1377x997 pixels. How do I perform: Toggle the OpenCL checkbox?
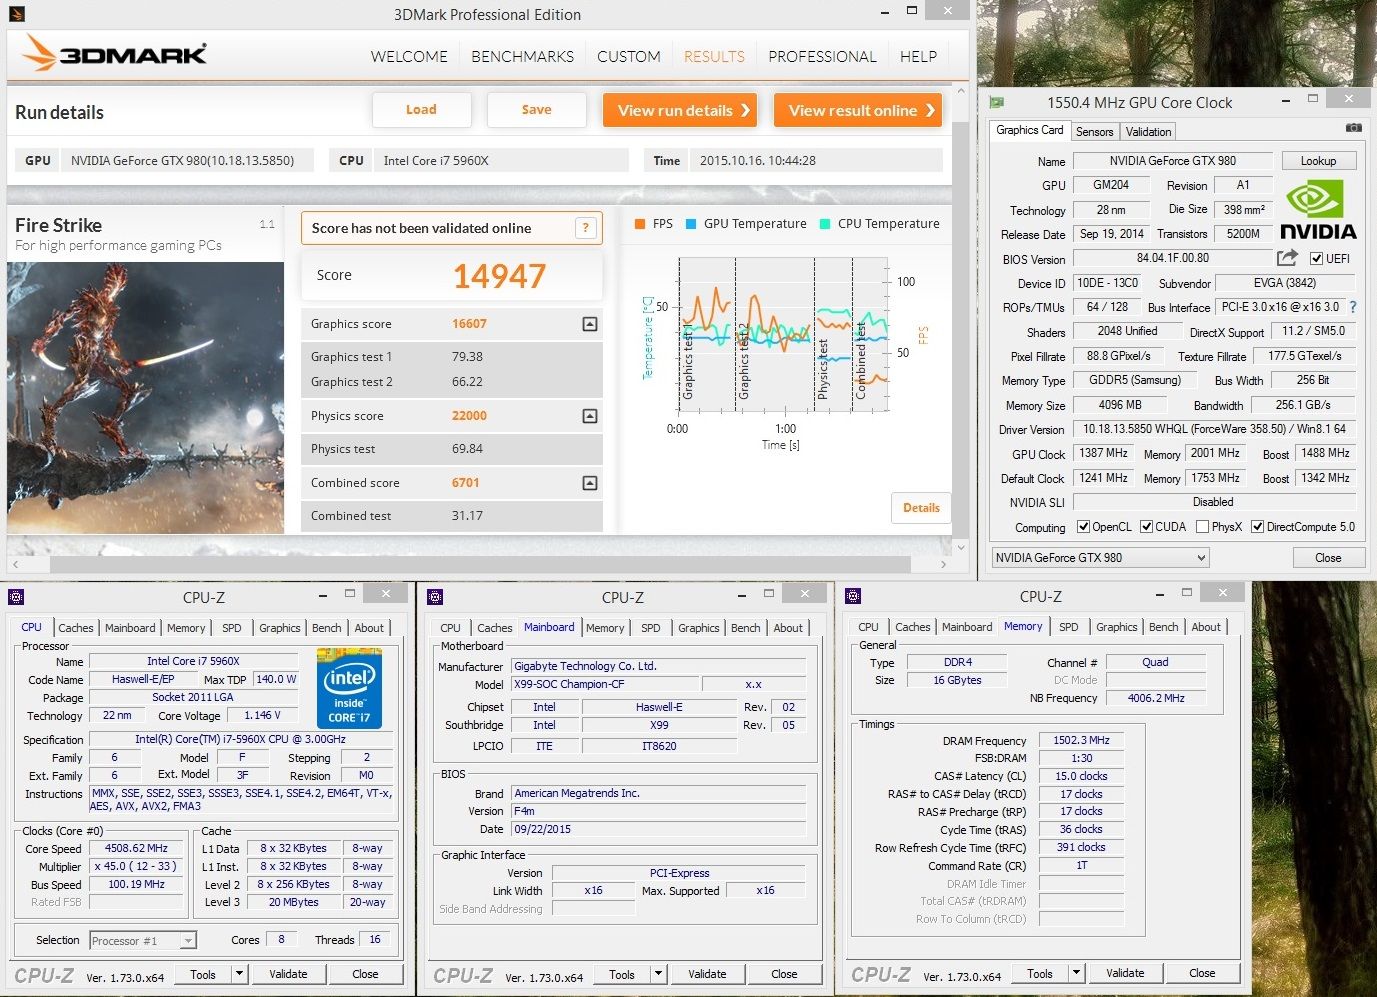tap(1083, 527)
